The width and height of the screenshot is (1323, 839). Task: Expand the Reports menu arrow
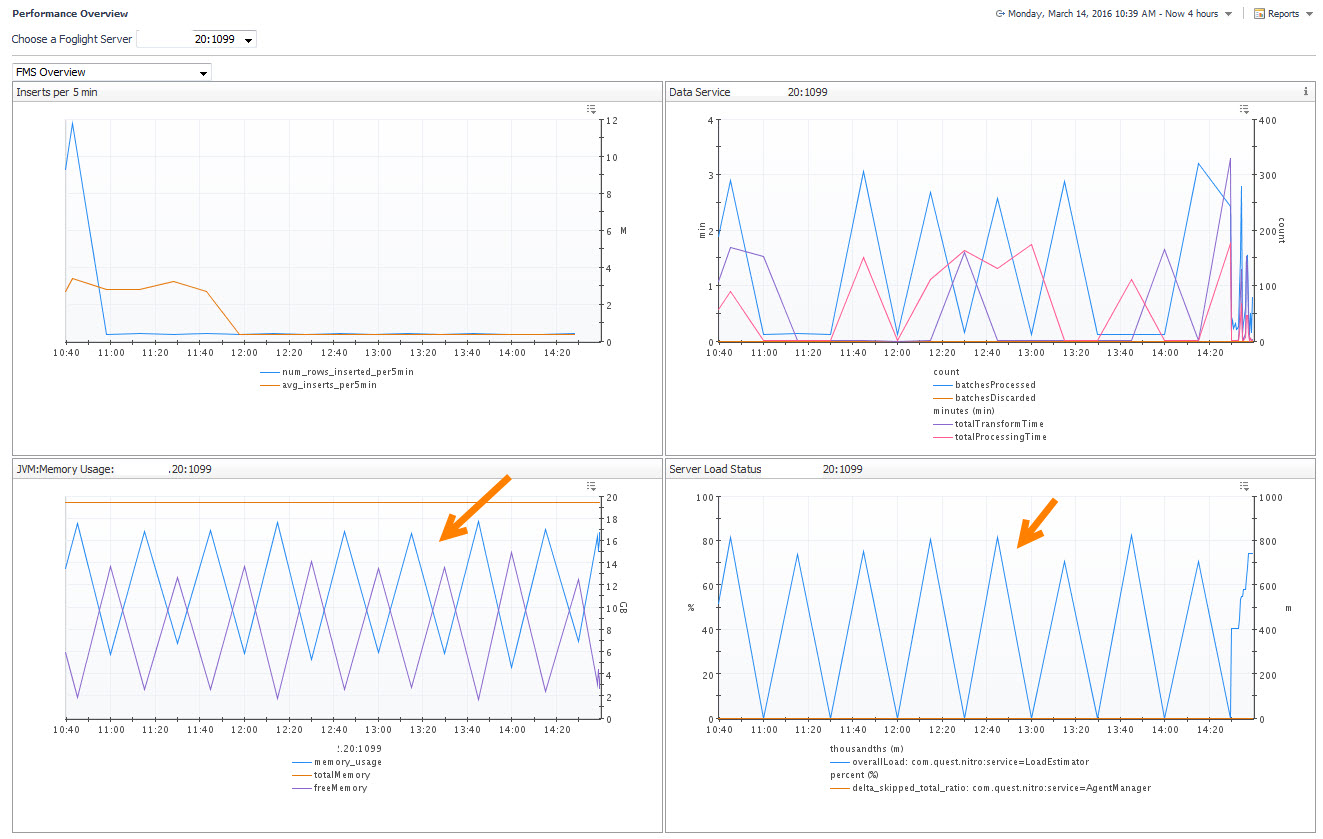1309,15
